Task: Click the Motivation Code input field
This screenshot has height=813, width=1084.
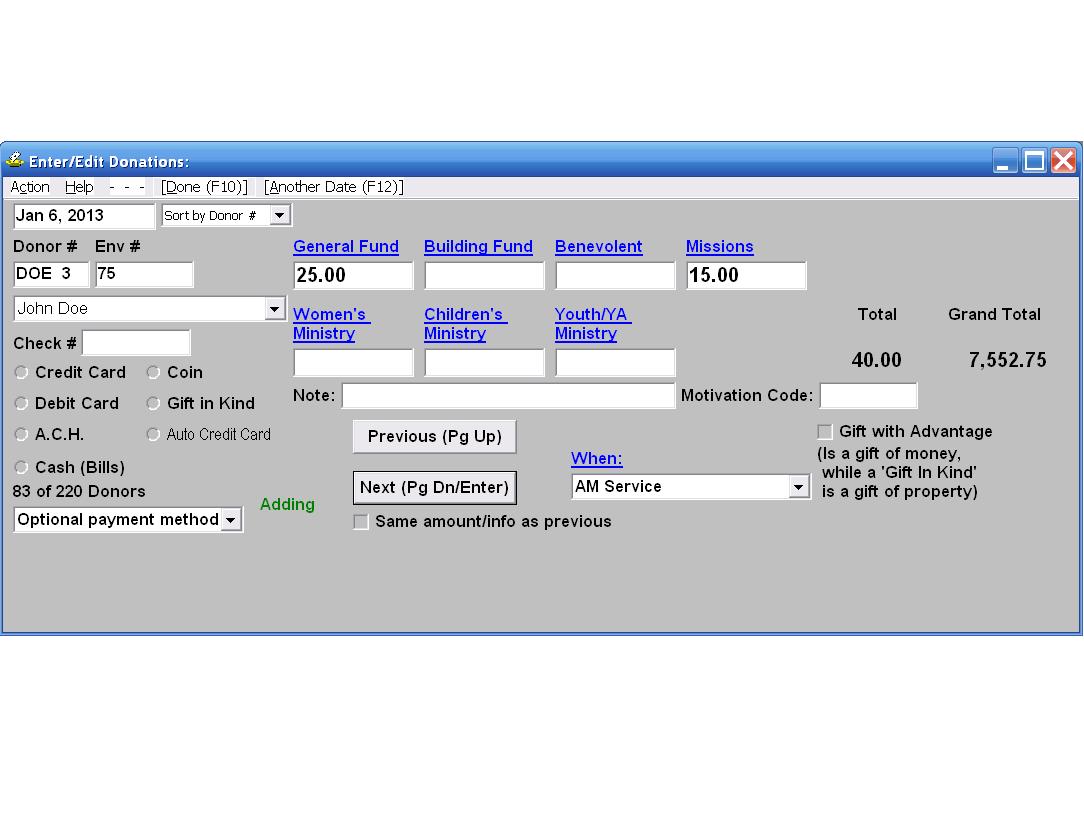Action: click(868, 395)
